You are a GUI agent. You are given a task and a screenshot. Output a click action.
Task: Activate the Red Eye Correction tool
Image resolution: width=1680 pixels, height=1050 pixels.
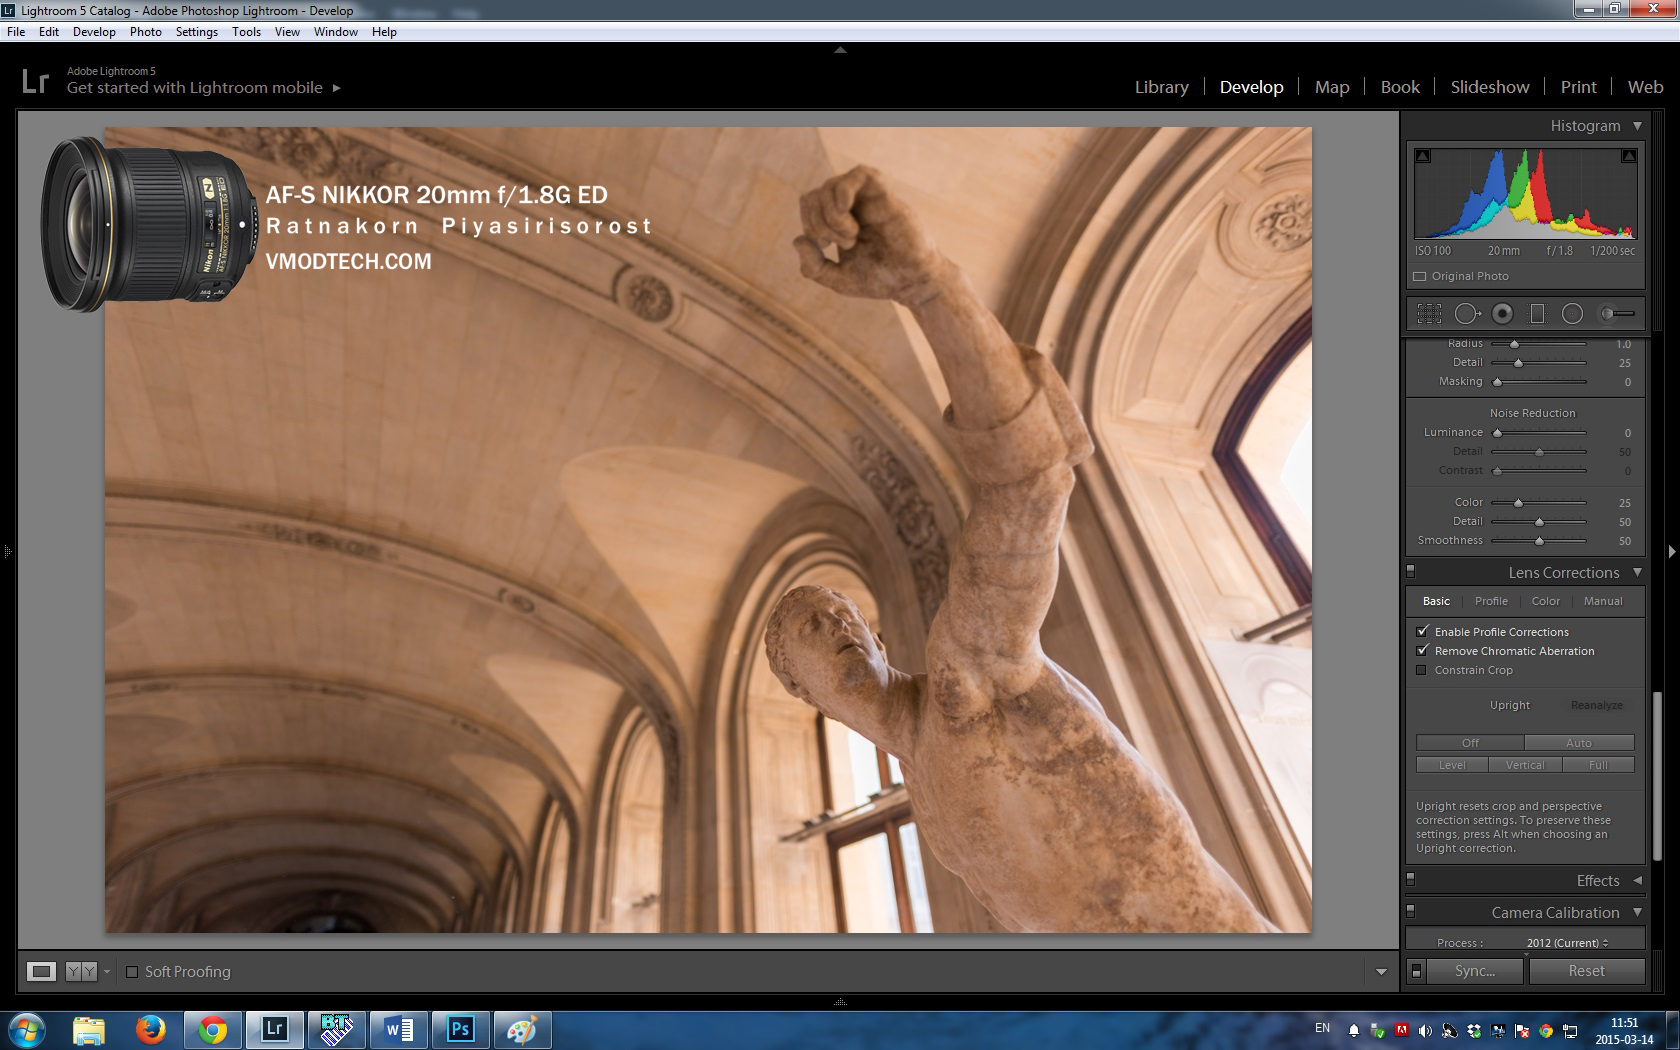pos(1502,314)
